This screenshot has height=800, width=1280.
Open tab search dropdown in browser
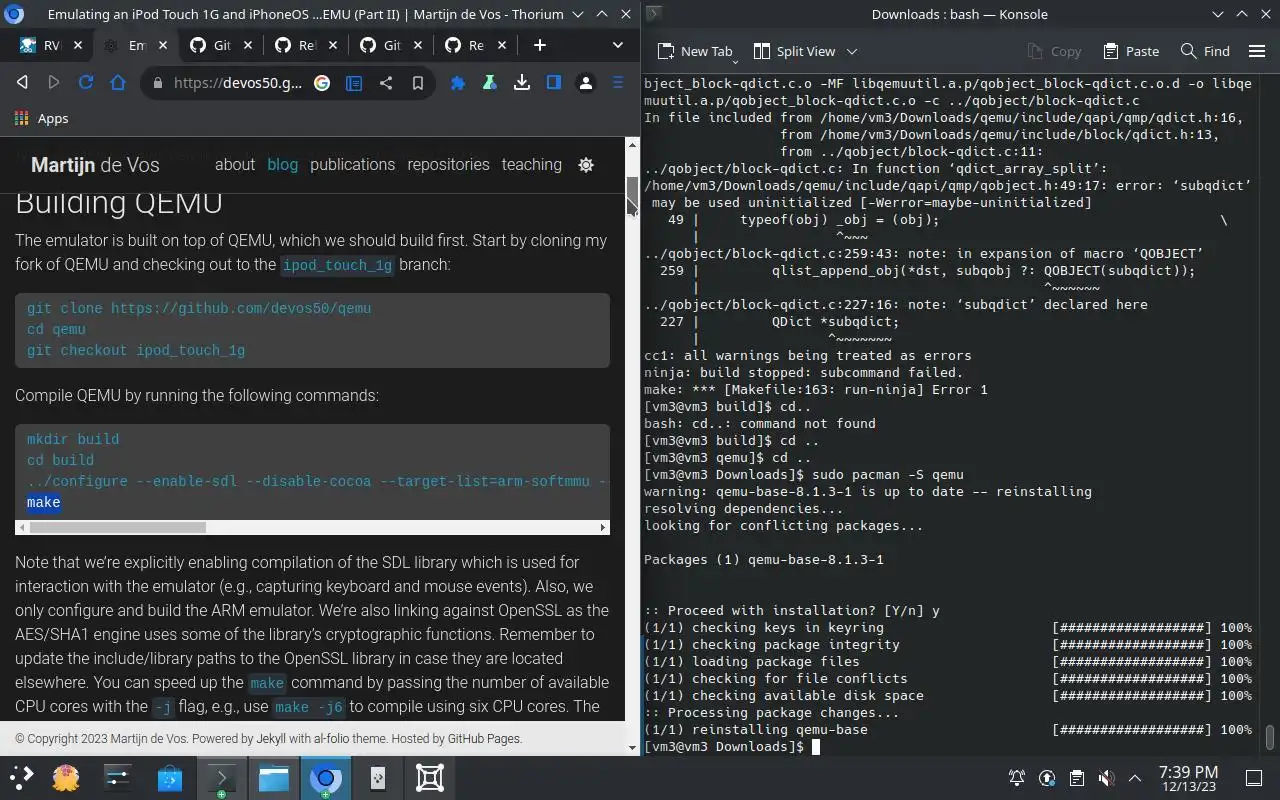click(618, 45)
